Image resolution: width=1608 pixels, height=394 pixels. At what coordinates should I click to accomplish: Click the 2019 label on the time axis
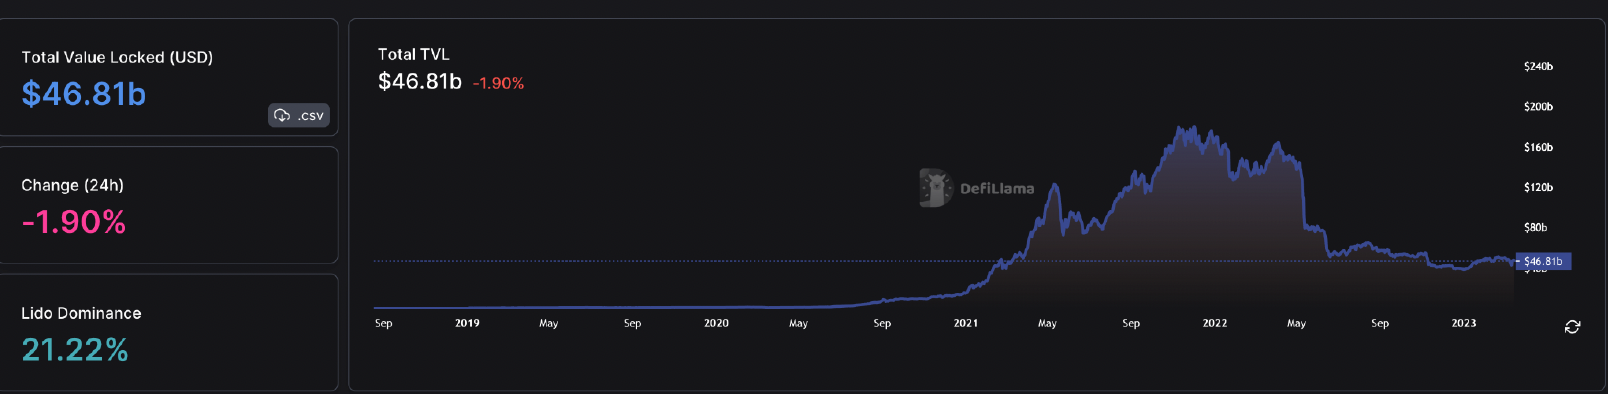point(467,323)
